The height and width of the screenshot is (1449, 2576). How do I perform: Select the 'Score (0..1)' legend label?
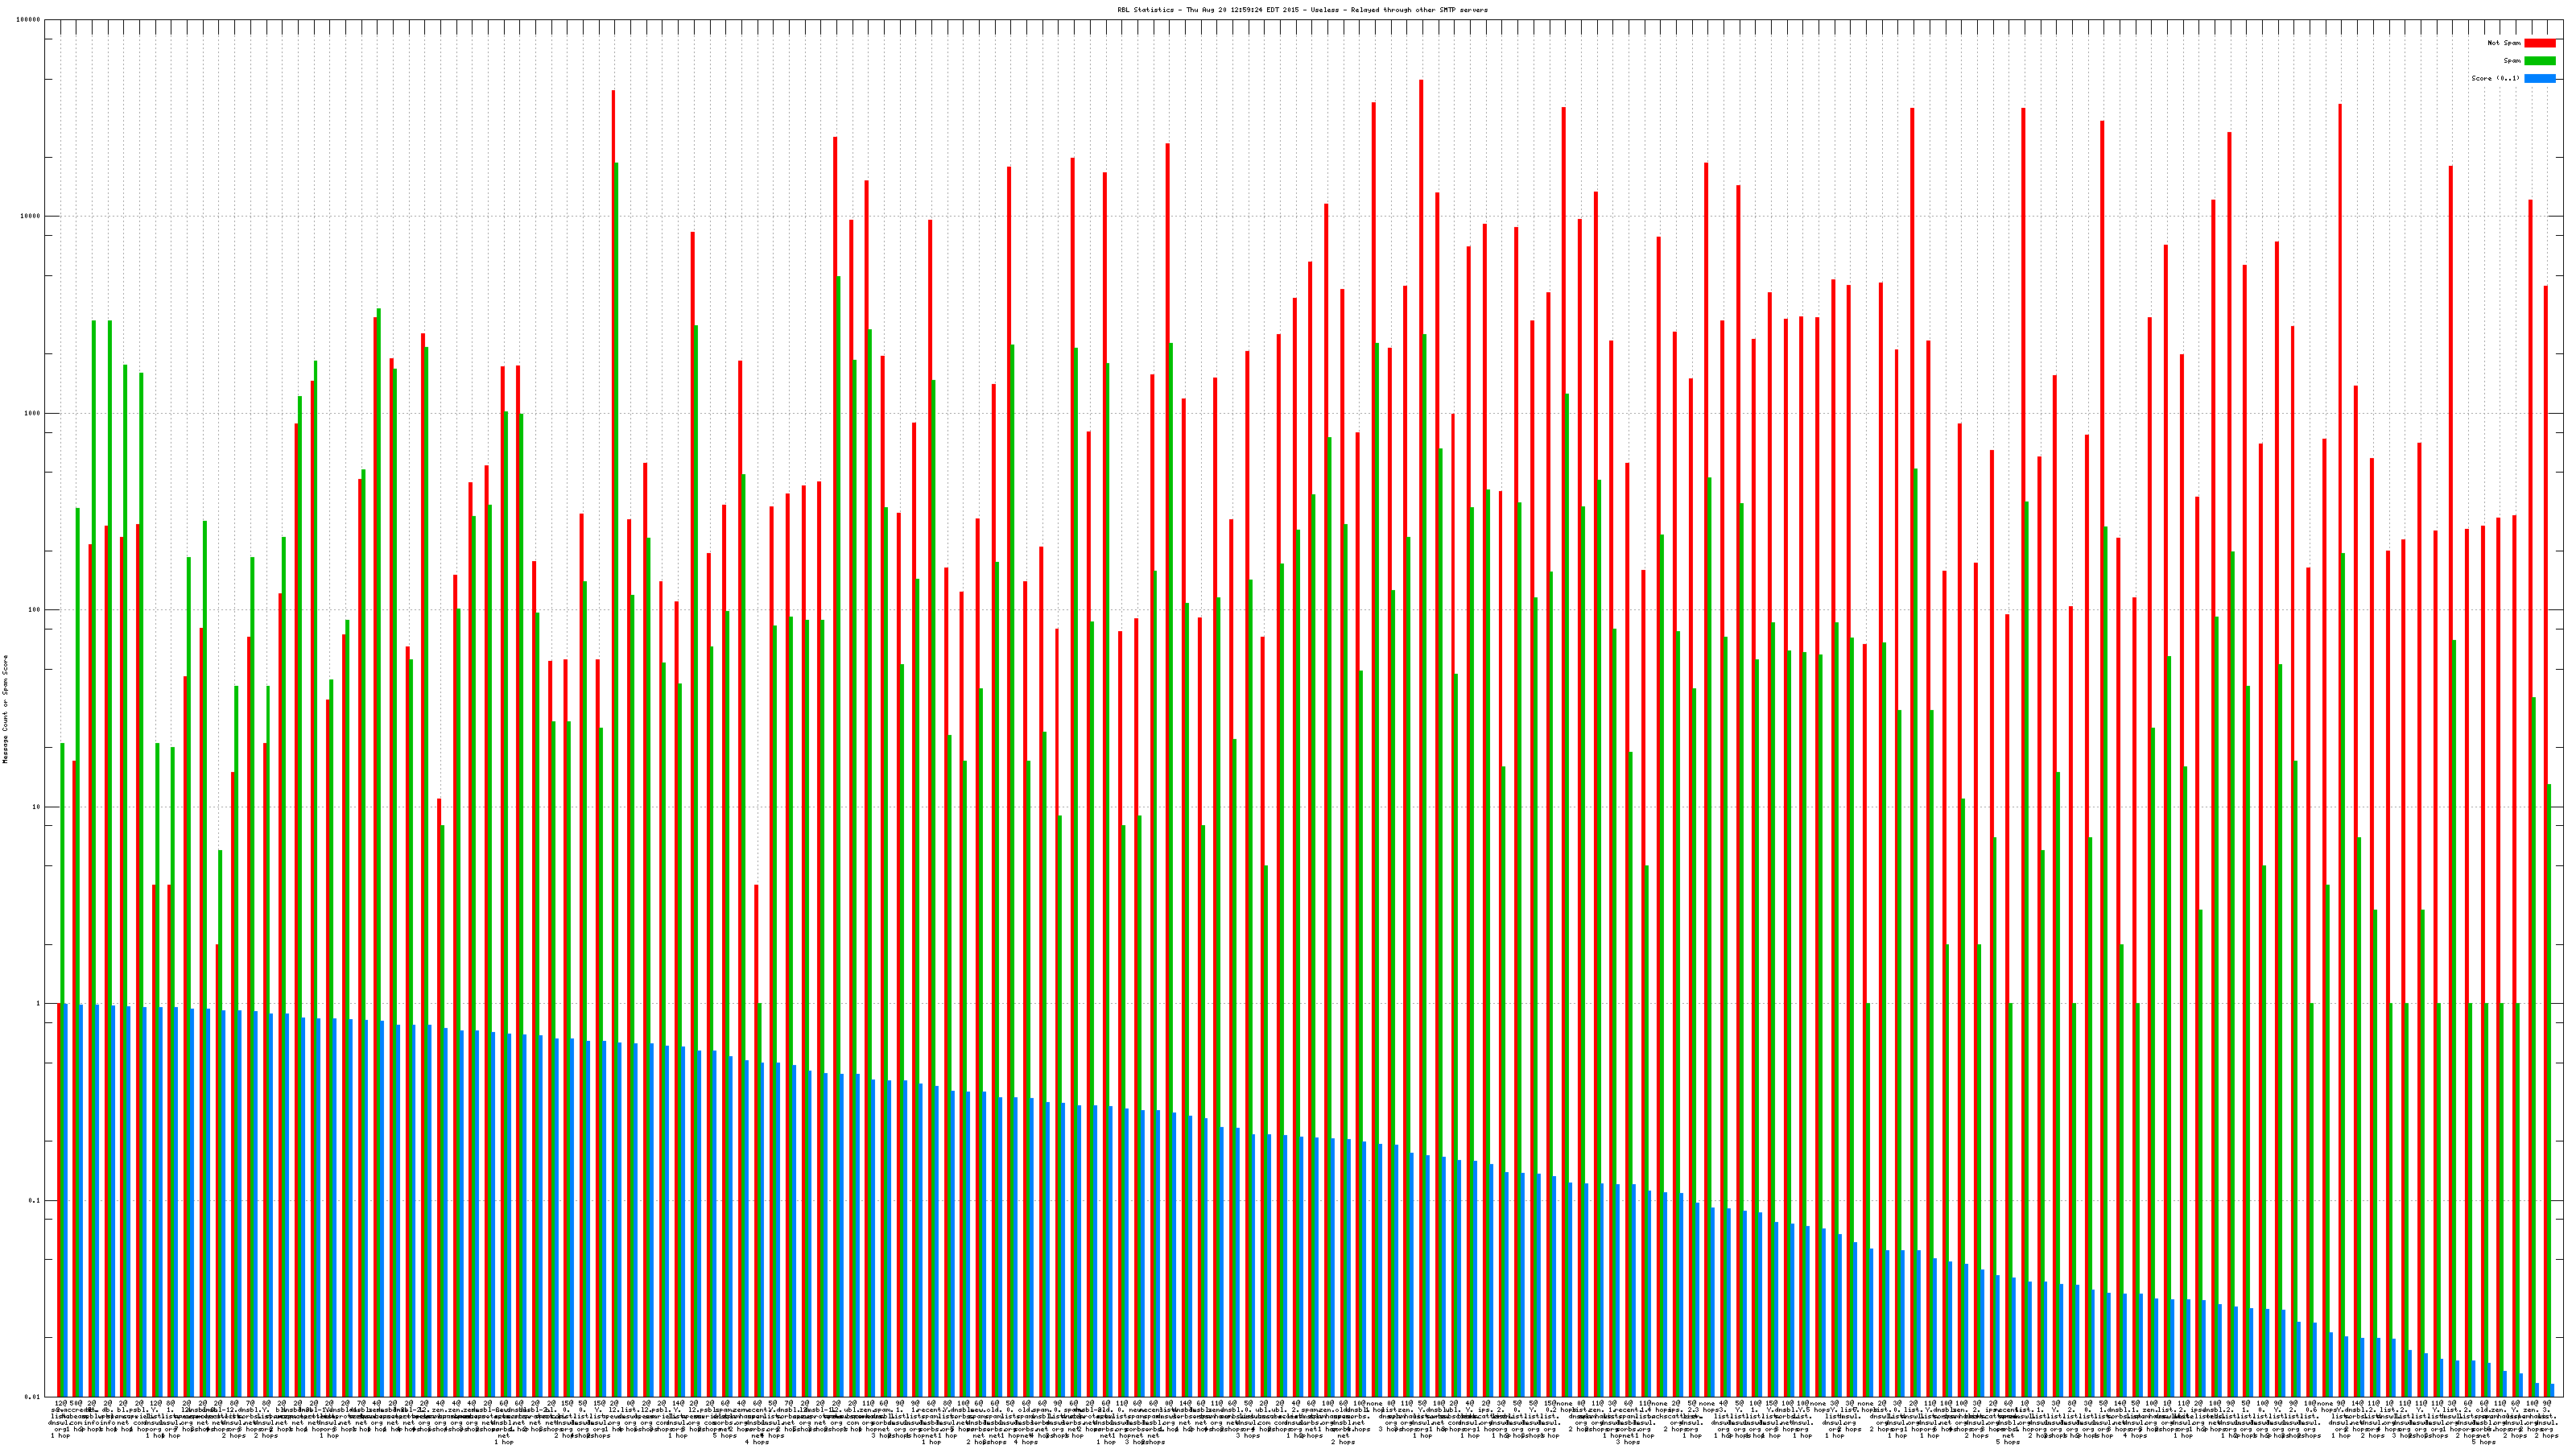tap(2495, 78)
